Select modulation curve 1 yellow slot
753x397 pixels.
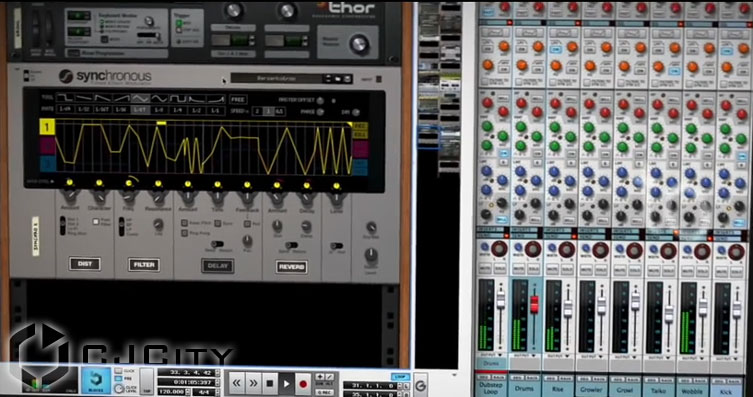tap(47, 127)
